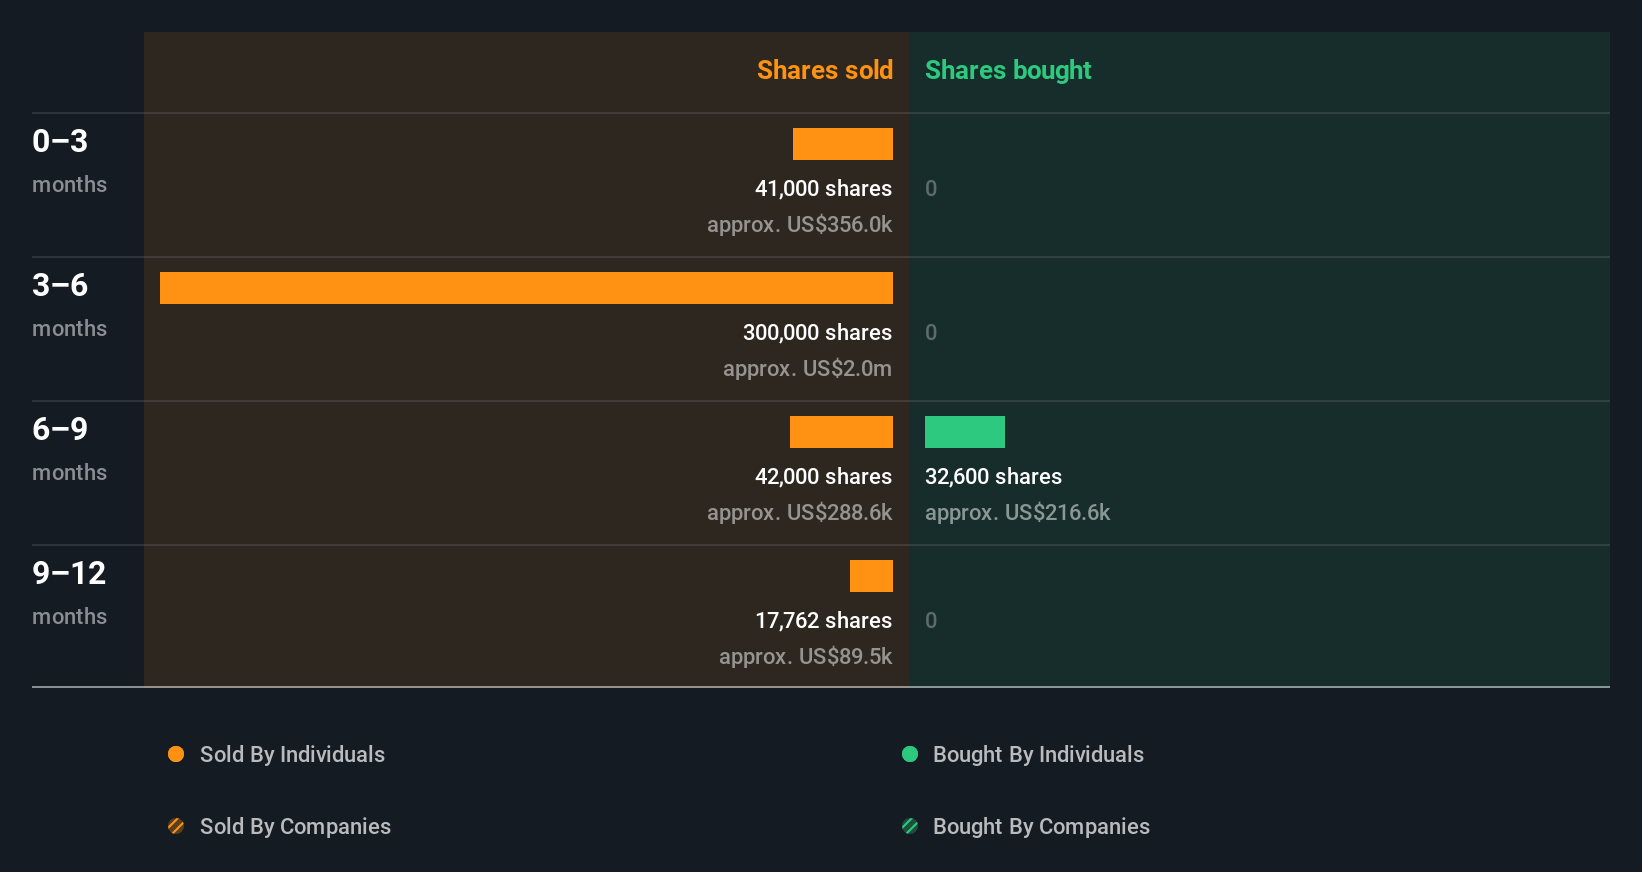Screen dimensions: 1642x872
Task: Click the 32,600 shares value
Action: [x=993, y=476]
